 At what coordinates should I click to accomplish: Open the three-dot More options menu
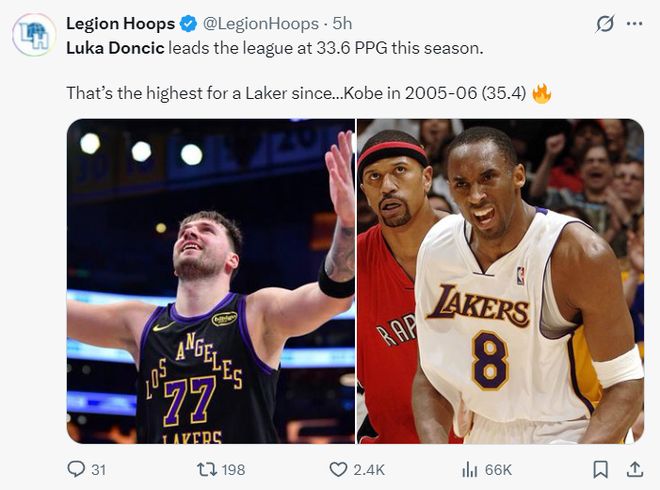click(x=634, y=23)
